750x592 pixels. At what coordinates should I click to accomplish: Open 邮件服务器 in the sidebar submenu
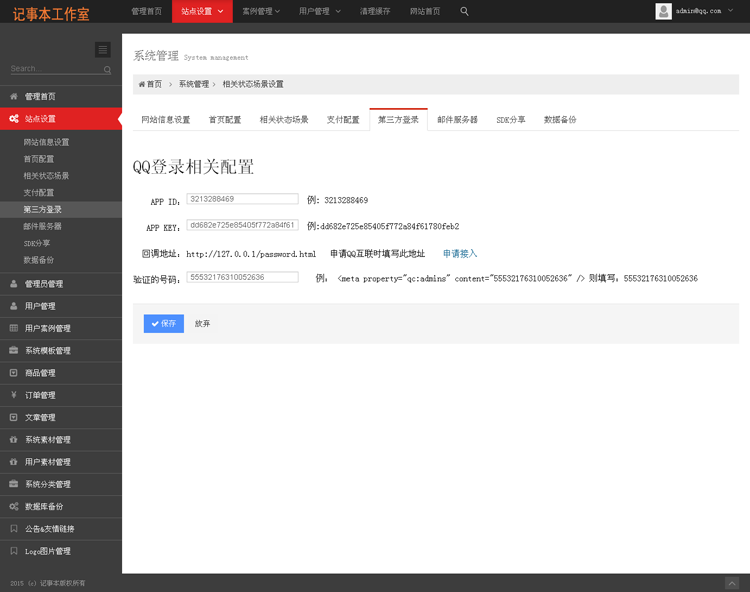(43, 226)
